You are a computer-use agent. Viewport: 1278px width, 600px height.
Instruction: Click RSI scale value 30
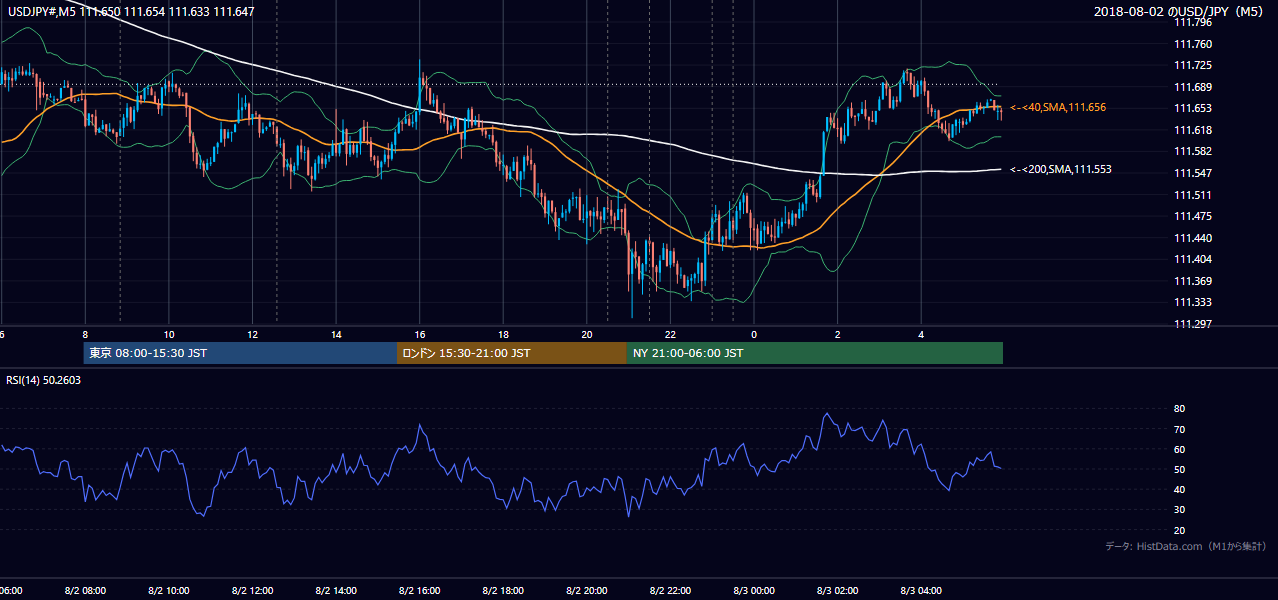tap(1179, 510)
